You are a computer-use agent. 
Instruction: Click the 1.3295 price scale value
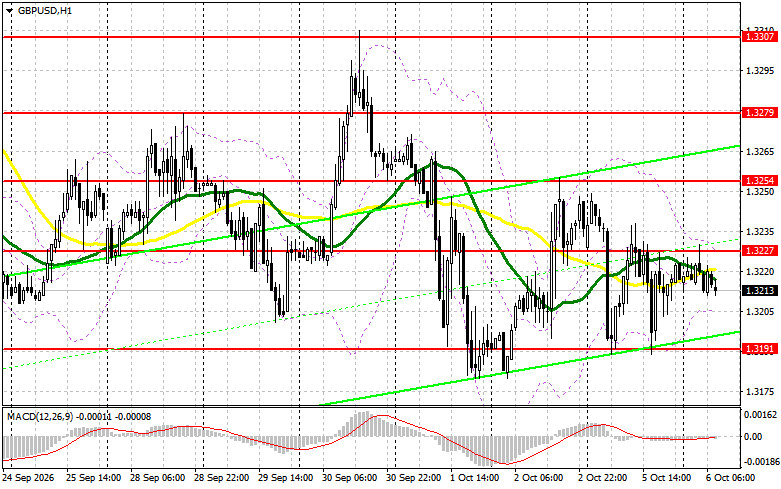(x=760, y=71)
